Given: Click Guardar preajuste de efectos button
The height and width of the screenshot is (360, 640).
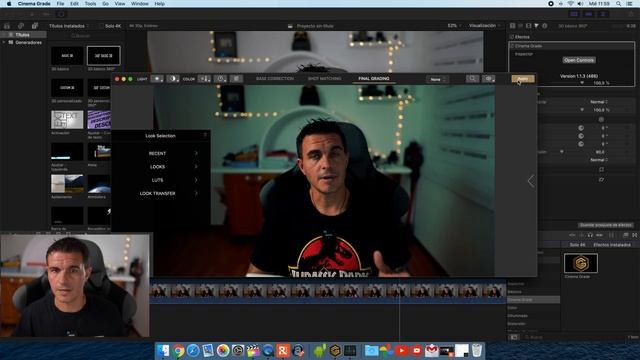Looking at the screenshot, I should click(x=606, y=225).
